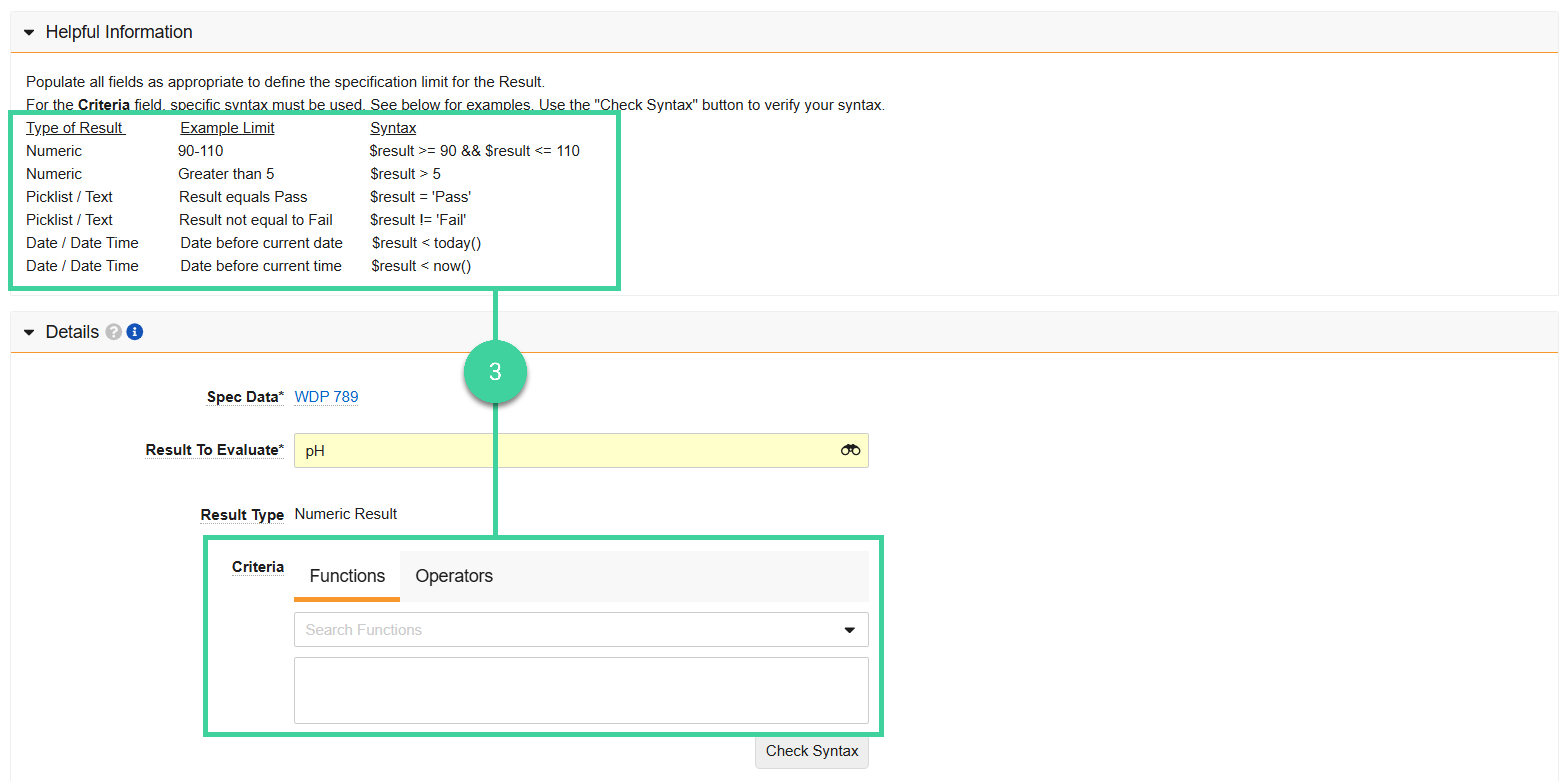Click inside the empty Criteria editor box
The height and width of the screenshot is (781, 1567).
tap(580, 690)
